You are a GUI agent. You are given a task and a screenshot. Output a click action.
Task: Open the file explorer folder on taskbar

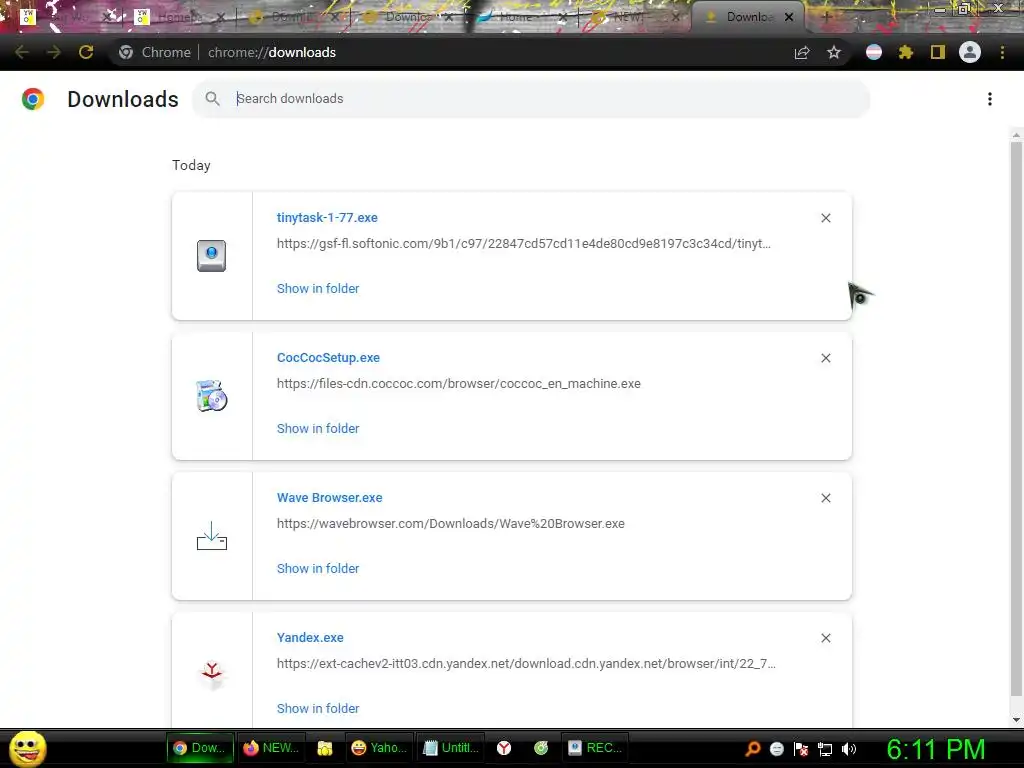tap(325, 748)
